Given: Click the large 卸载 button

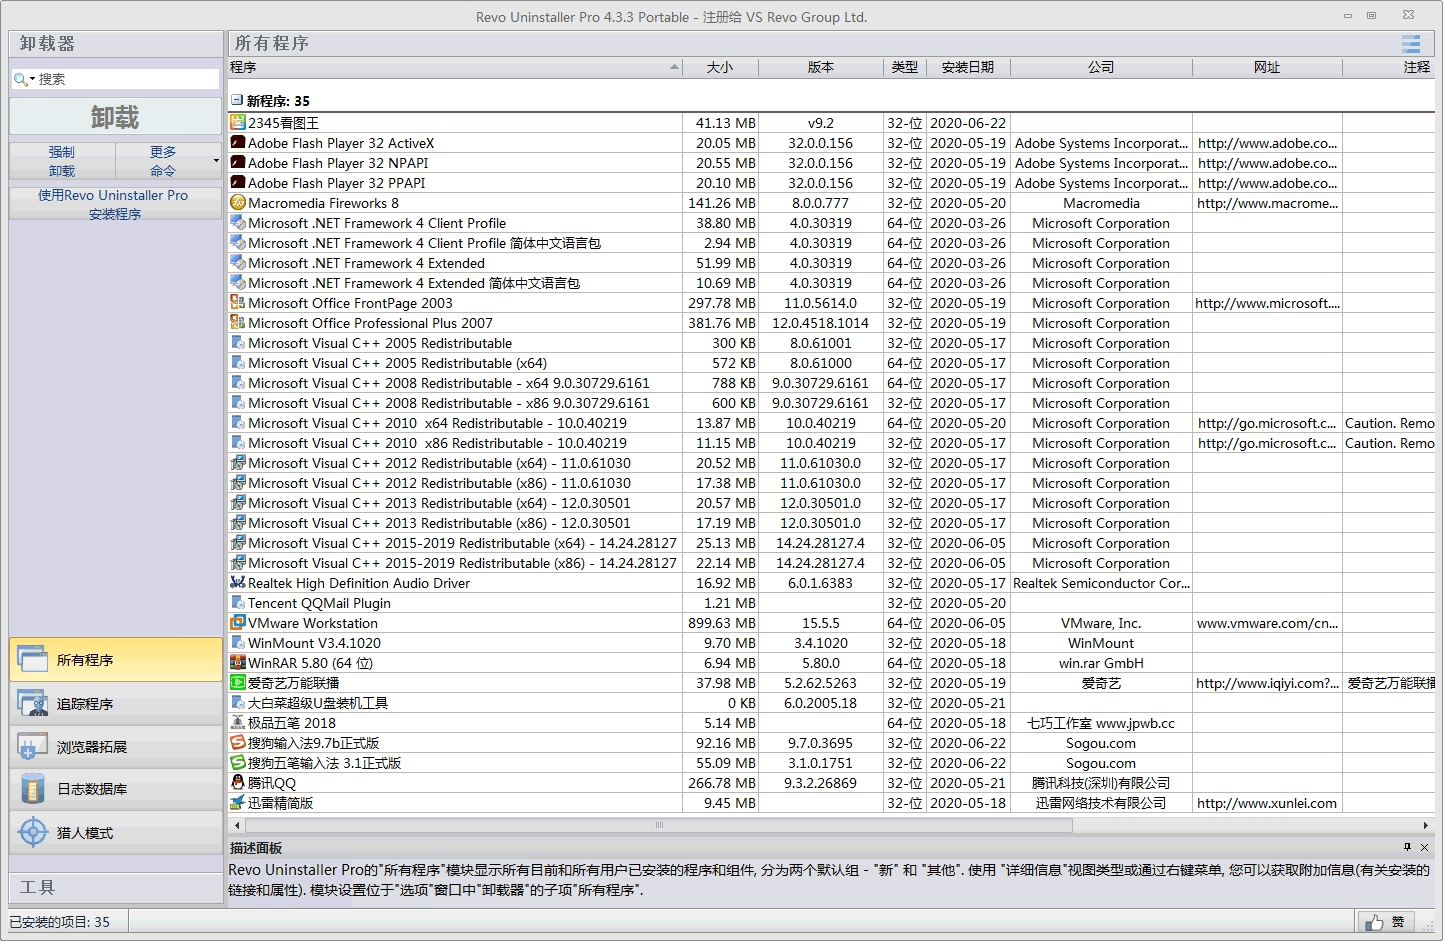Looking at the screenshot, I should [115, 117].
